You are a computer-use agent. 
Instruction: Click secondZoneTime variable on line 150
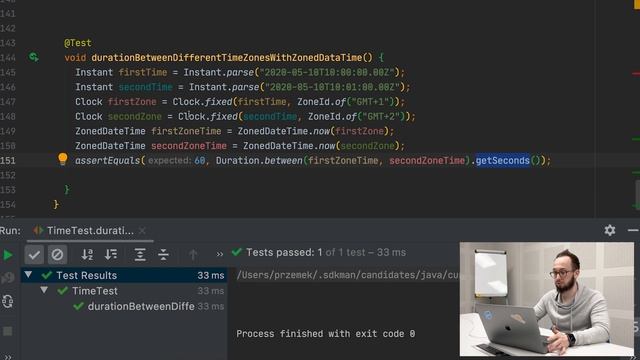tap(189, 146)
